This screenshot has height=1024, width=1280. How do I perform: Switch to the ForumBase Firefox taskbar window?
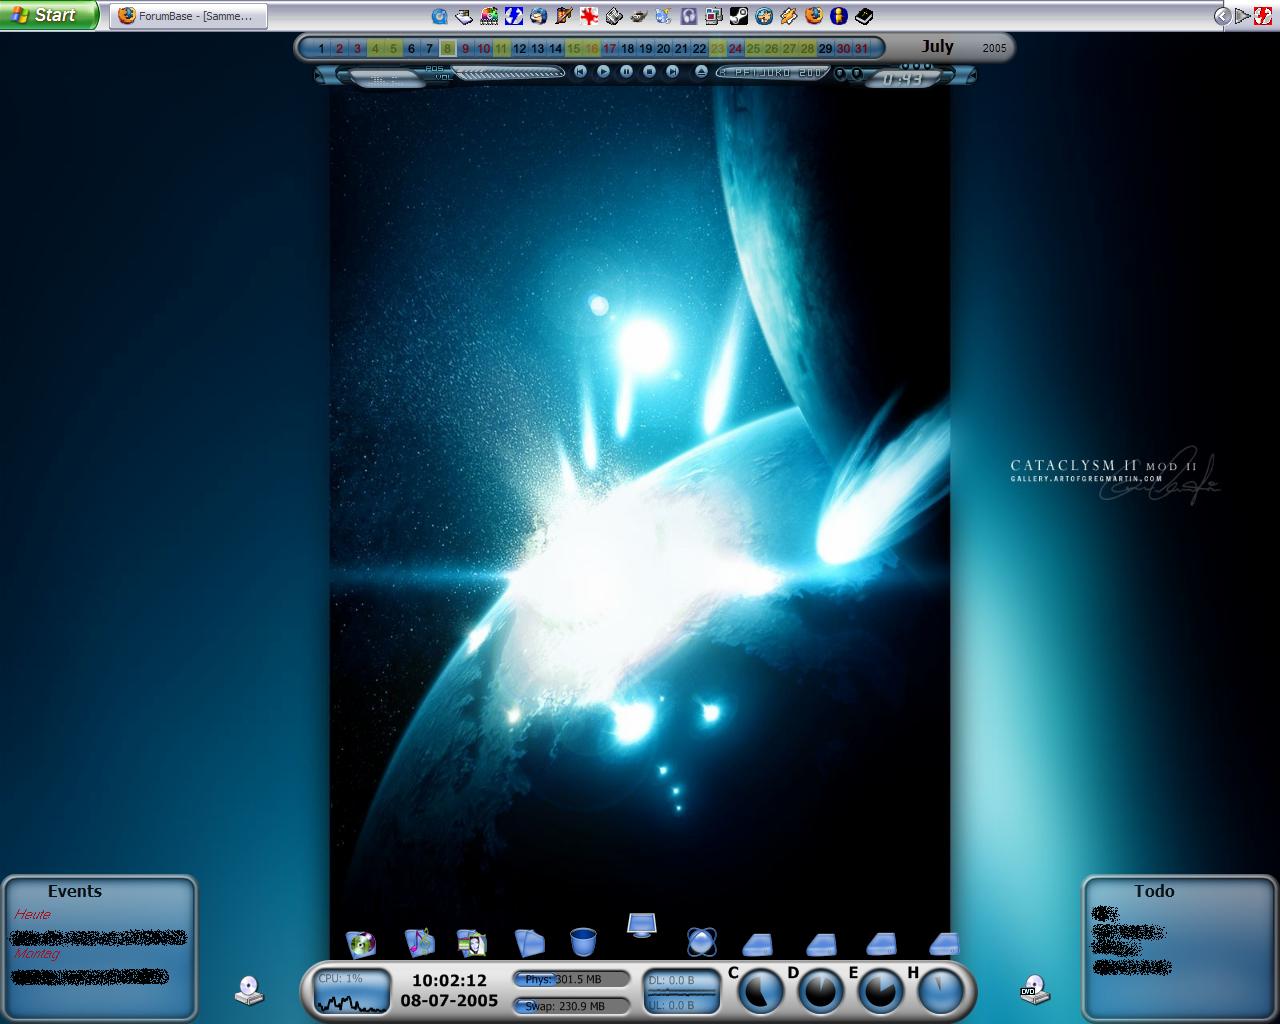(188, 16)
